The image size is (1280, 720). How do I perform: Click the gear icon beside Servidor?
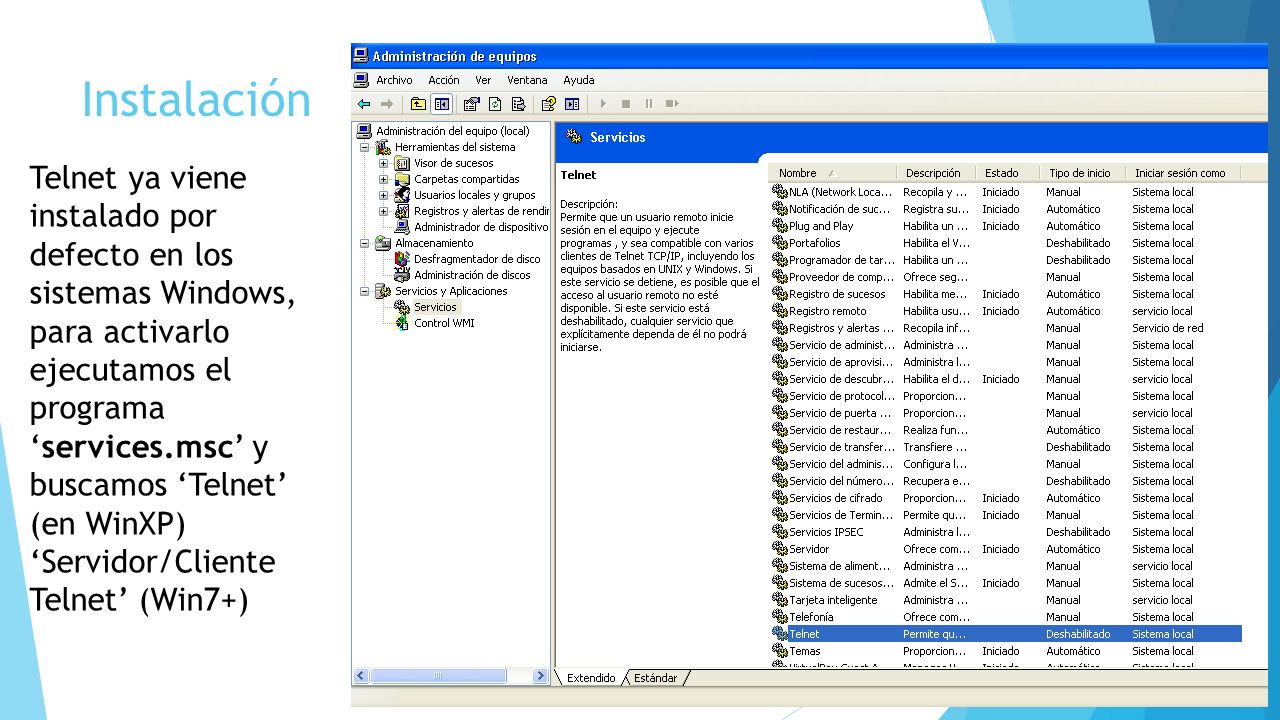[780, 549]
